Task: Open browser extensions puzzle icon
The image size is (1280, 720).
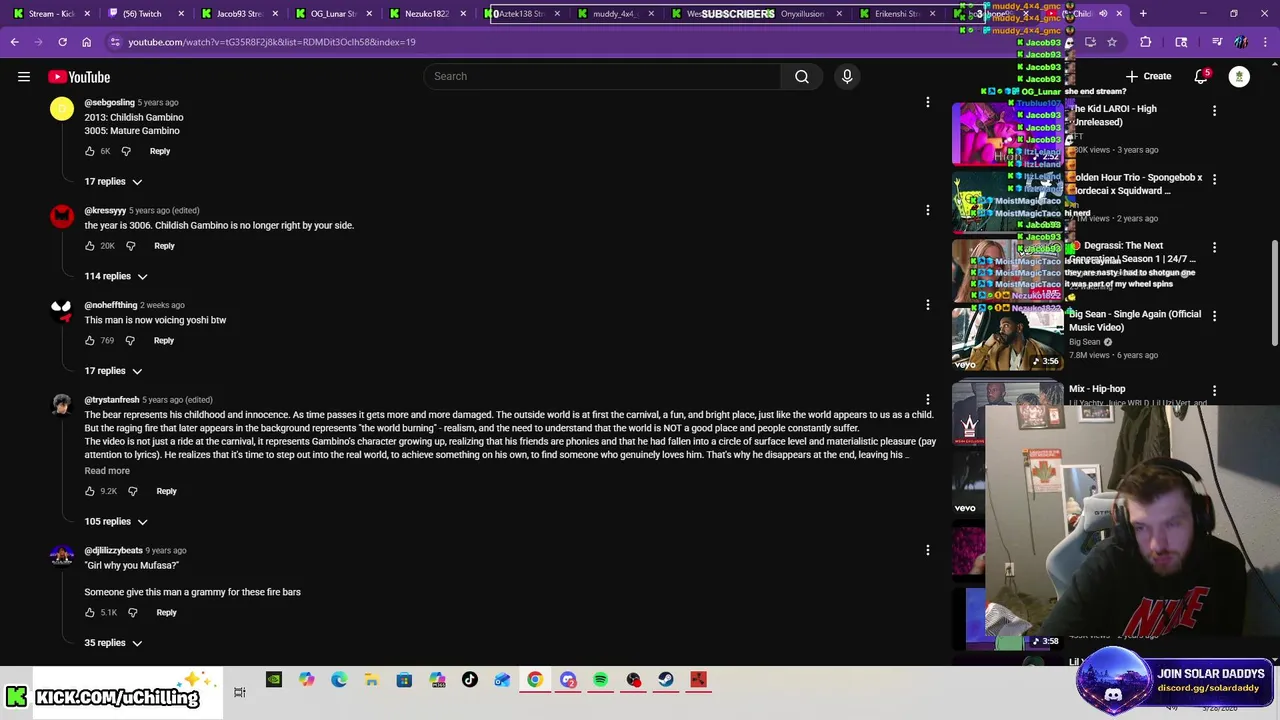Action: click(1146, 42)
